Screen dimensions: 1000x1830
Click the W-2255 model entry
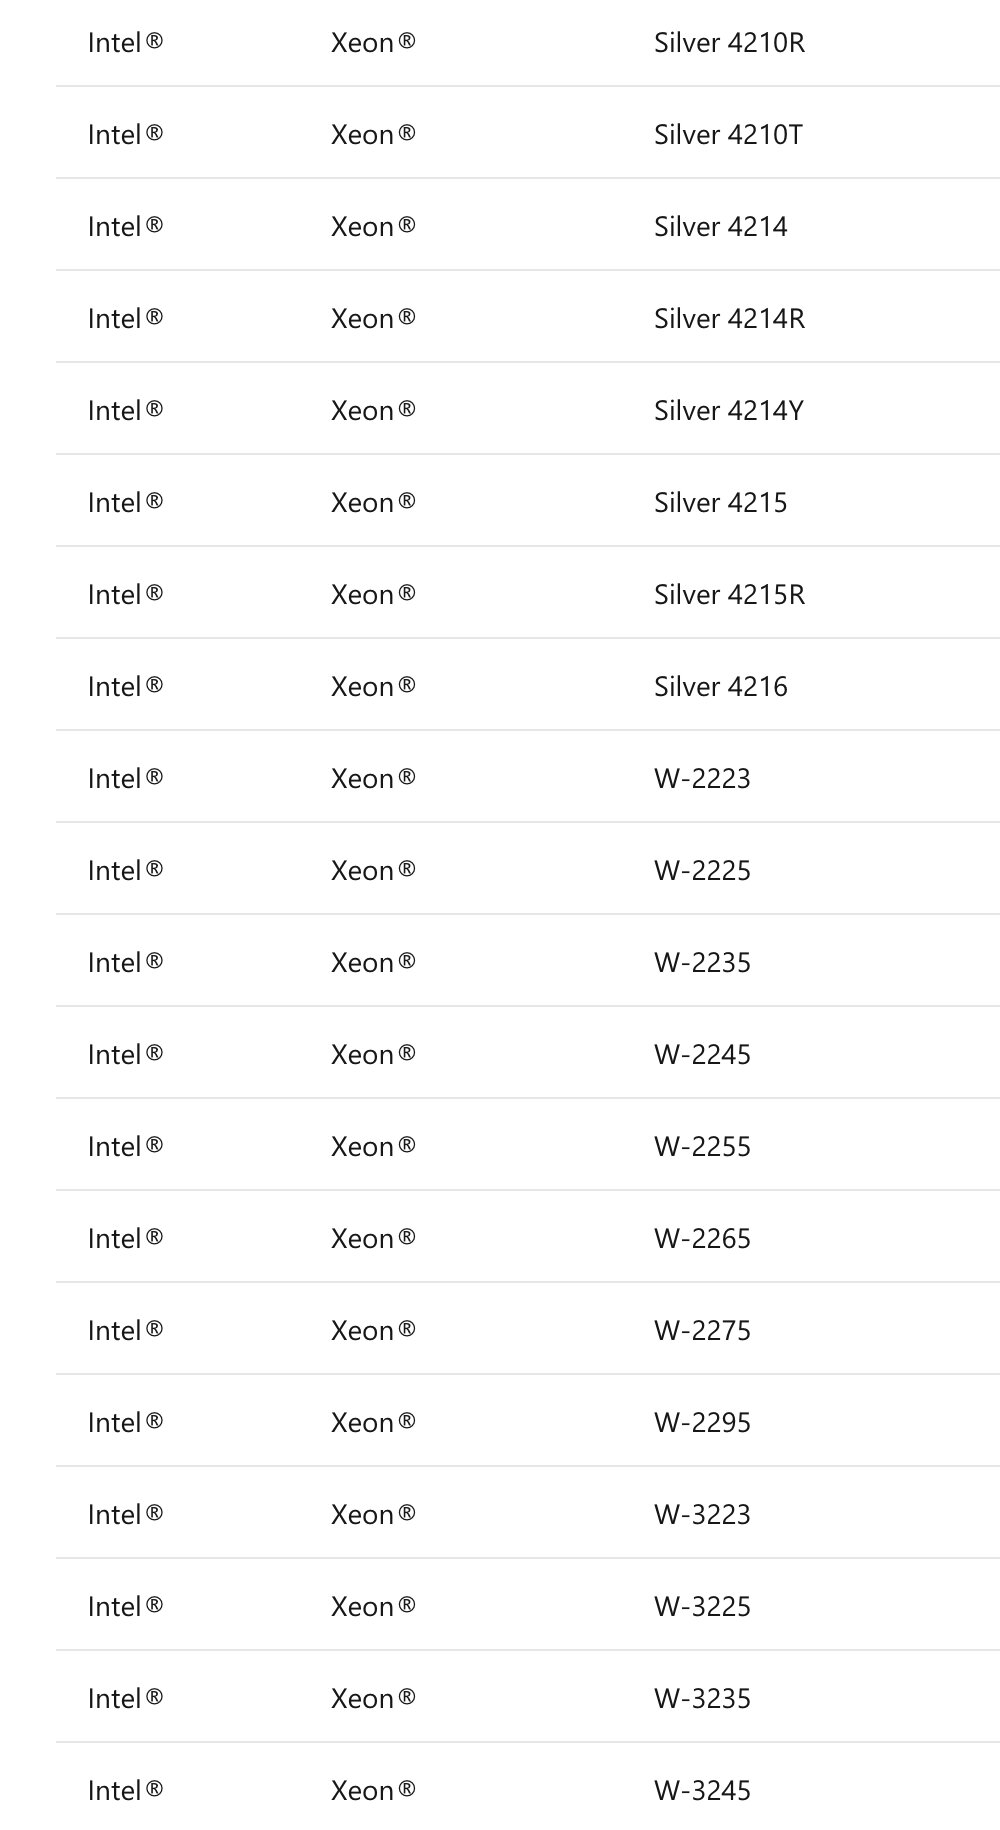702,1147
